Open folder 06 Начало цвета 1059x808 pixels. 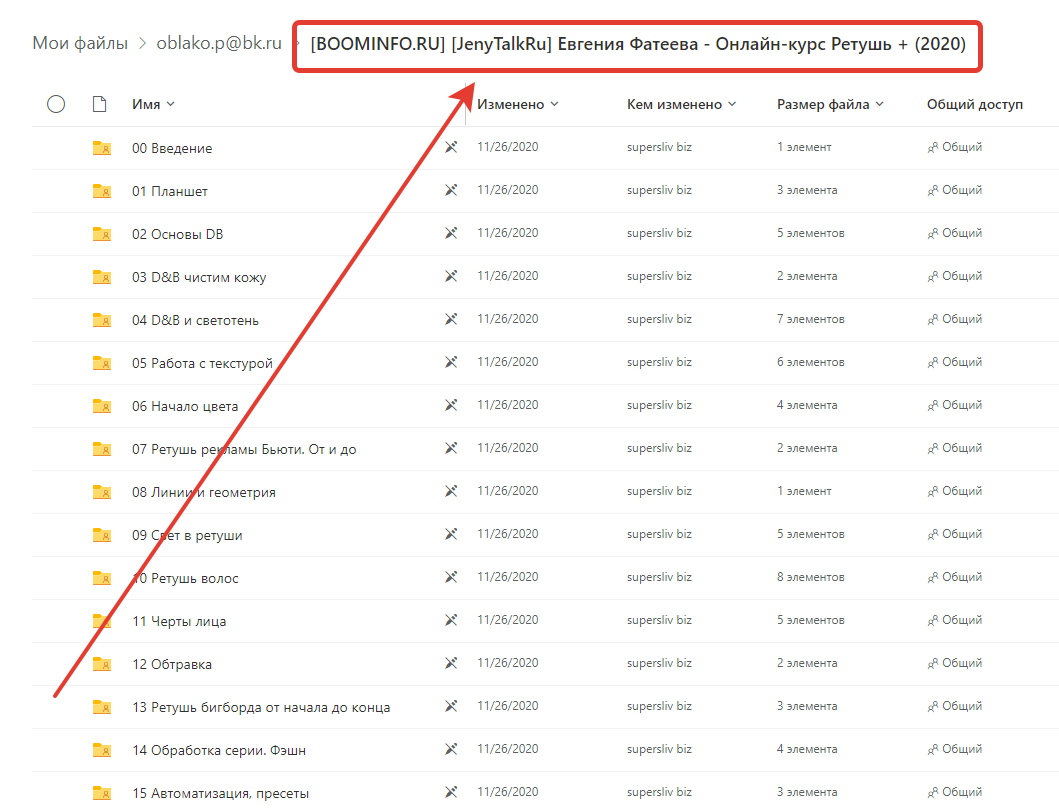[x=185, y=407]
